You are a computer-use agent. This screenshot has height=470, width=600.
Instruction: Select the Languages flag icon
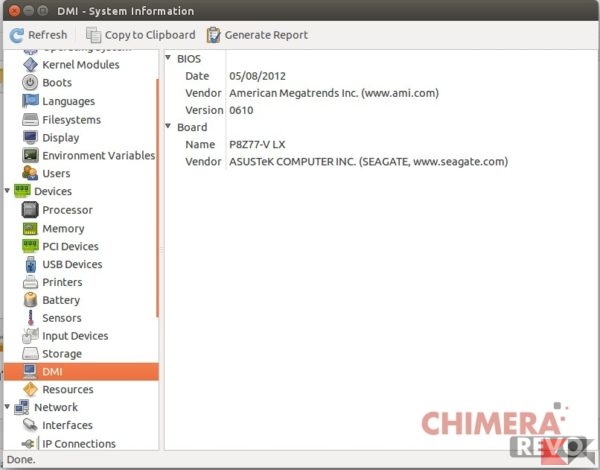[30, 101]
